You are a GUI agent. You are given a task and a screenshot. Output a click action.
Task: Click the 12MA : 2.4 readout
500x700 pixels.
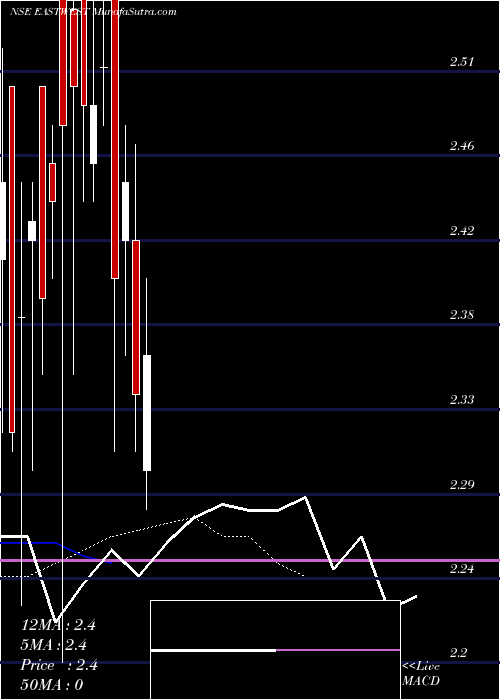[x=58, y=625]
